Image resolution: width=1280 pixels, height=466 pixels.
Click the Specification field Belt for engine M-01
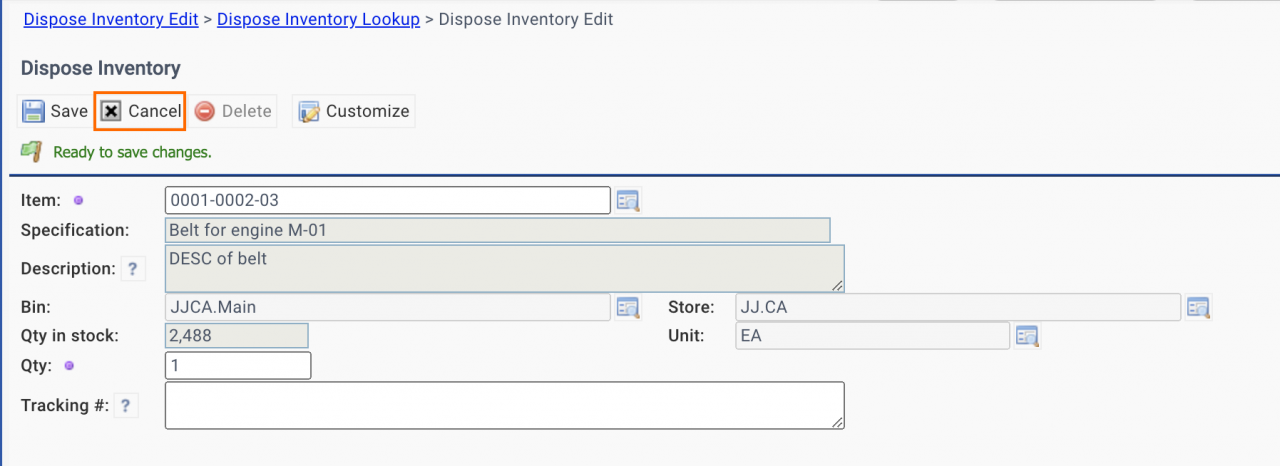(497, 230)
